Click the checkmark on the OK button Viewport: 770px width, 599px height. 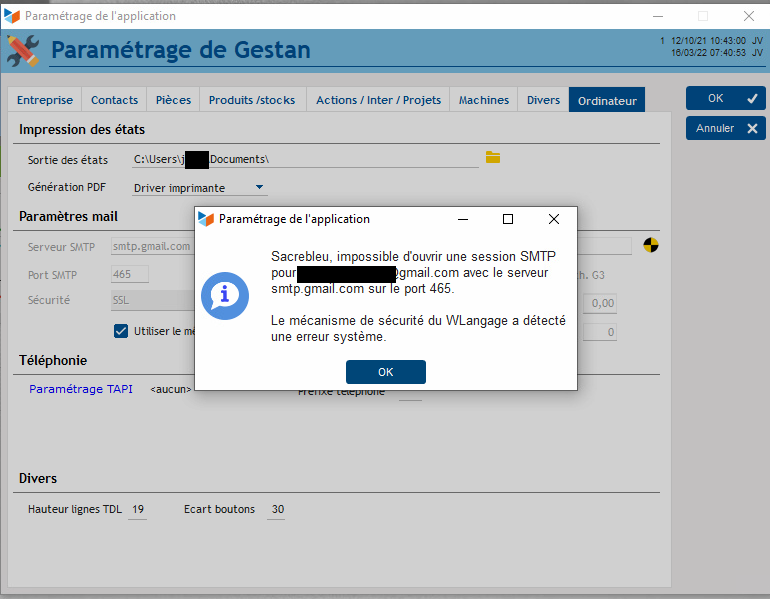tap(751, 98)
